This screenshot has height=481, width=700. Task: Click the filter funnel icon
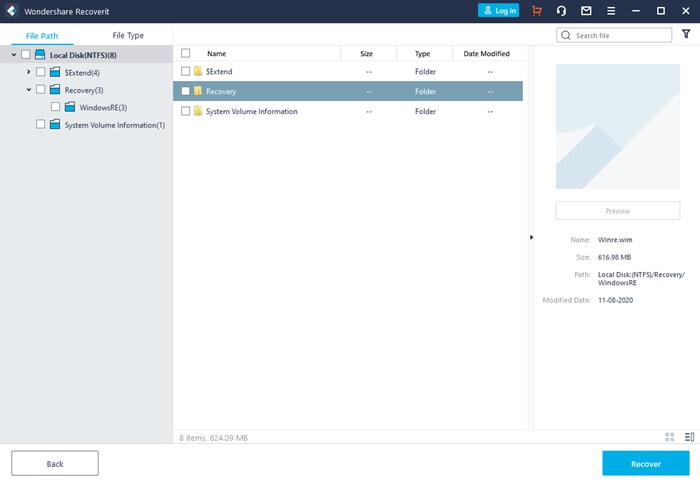tap(686, 34)
